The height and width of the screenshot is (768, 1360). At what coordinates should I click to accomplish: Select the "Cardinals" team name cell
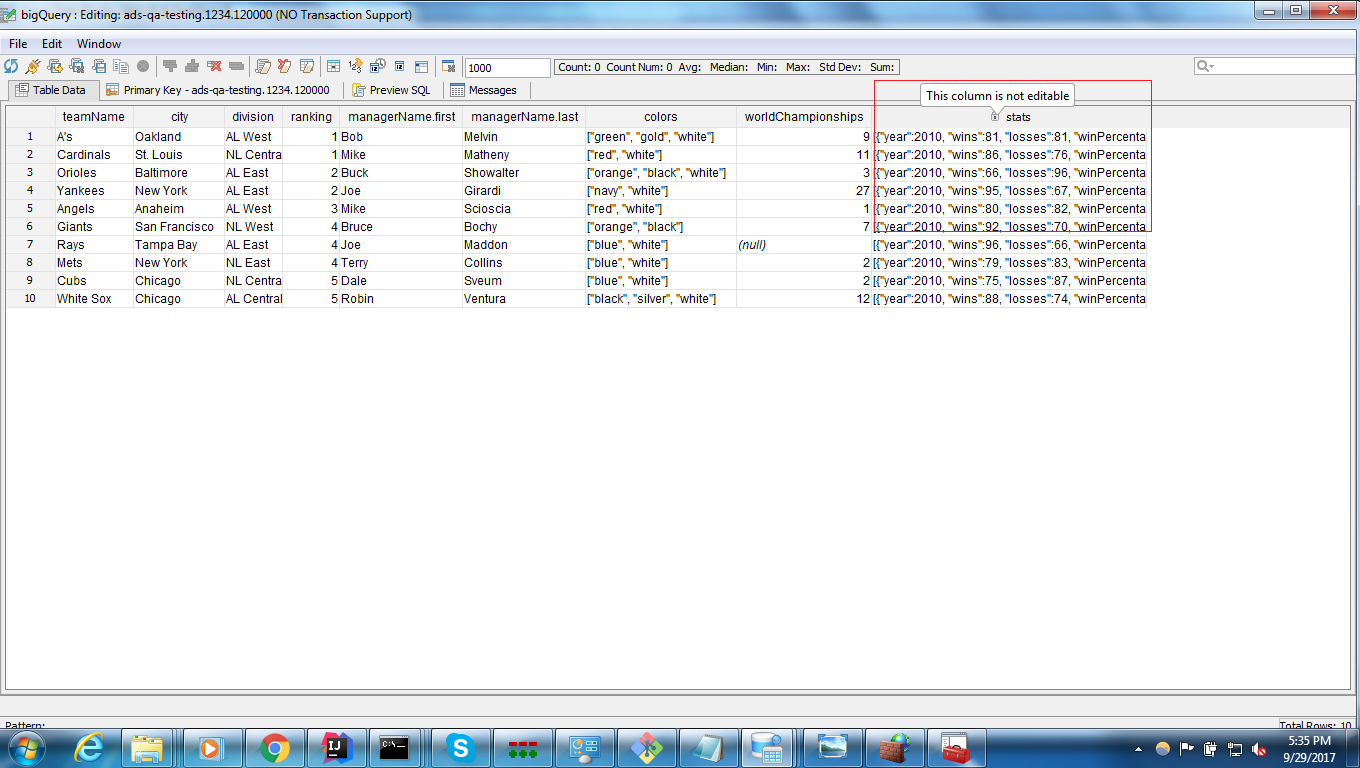[93, 154]
